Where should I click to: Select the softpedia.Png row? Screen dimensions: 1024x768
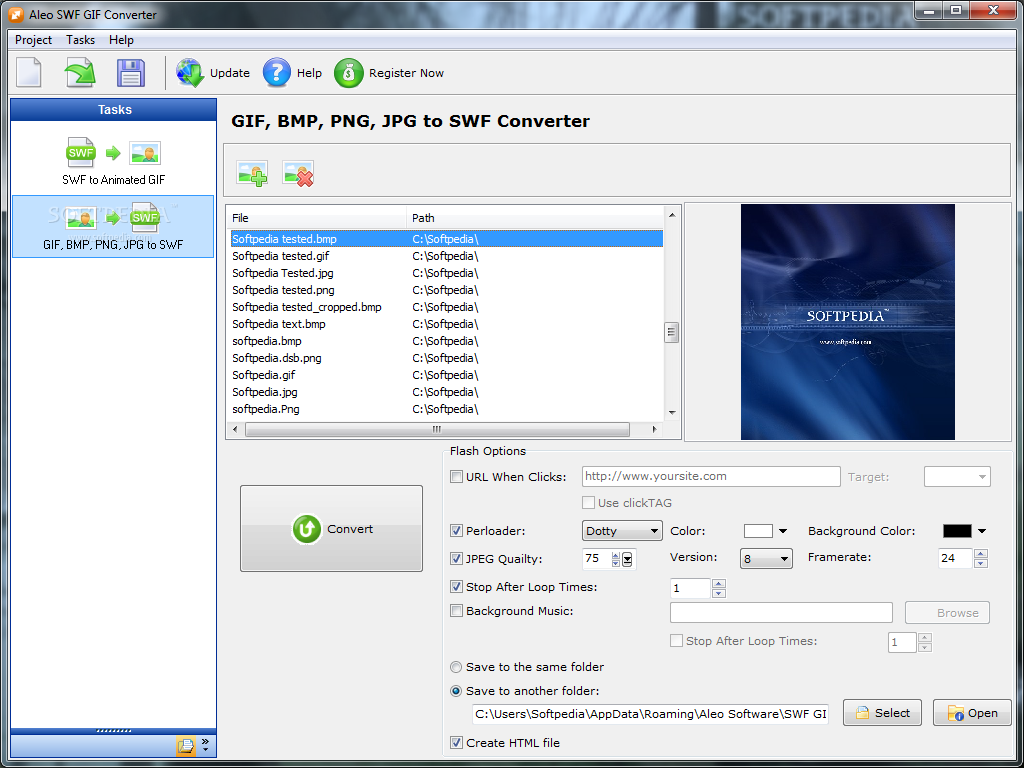click(x=447, y=409)
